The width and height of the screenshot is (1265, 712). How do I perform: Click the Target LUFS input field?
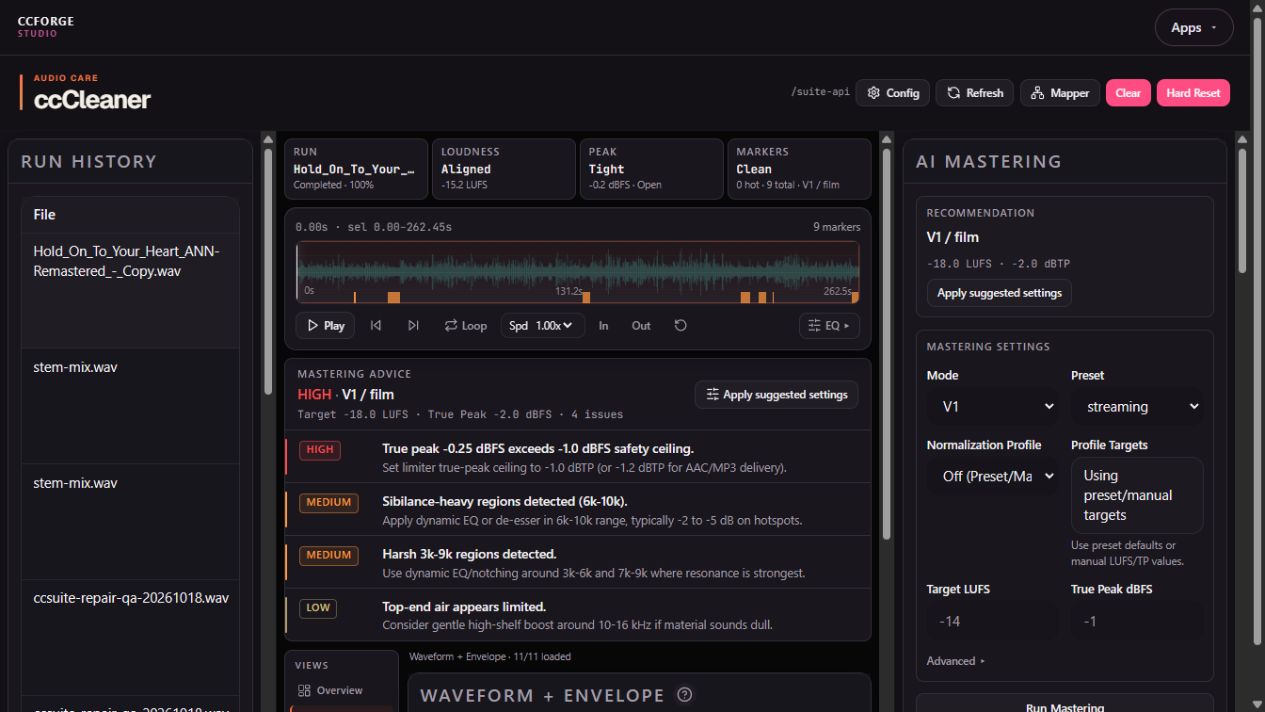[992, 622]
